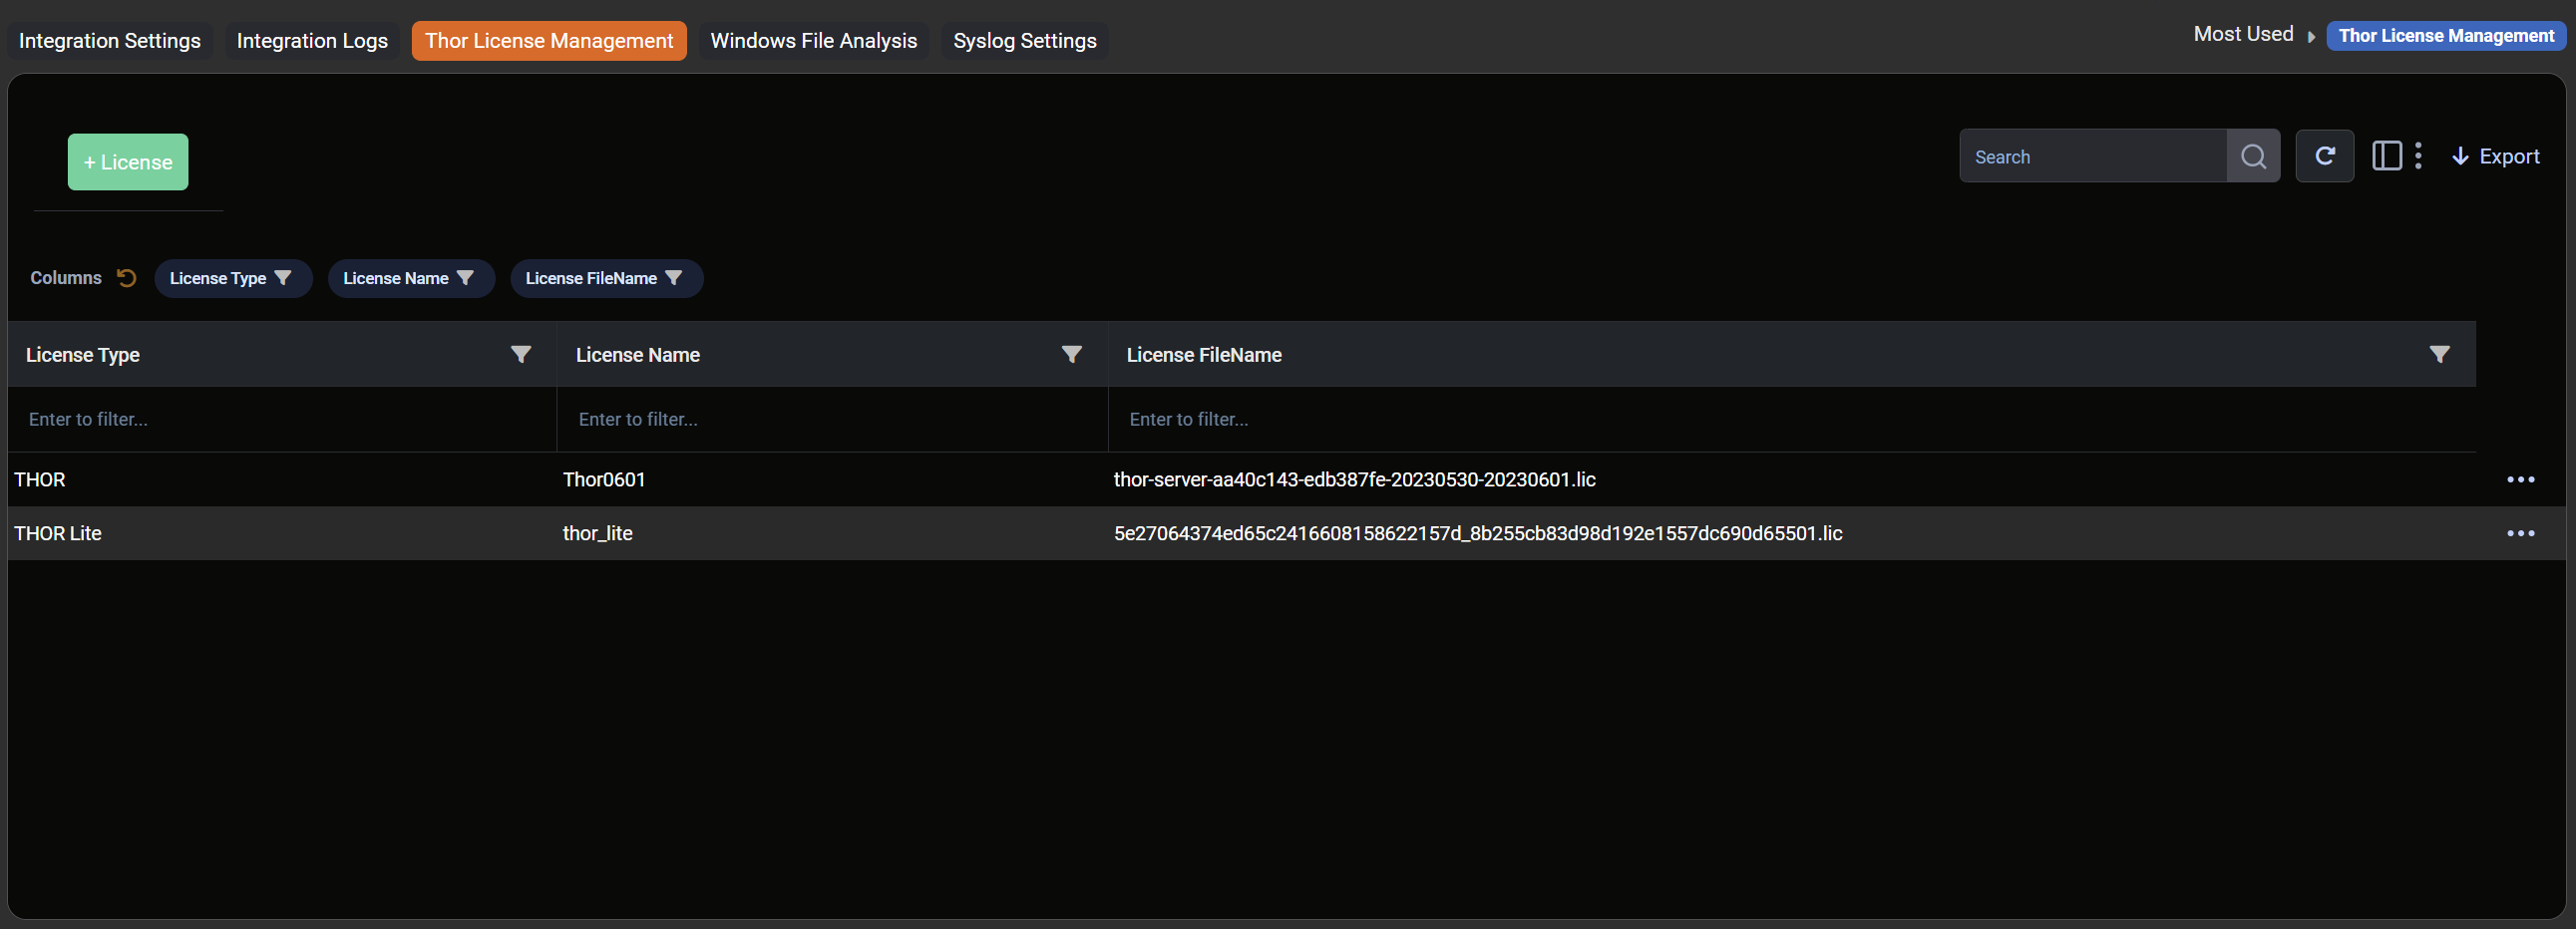Screen dimensions: 2576x929
Task: Refresh the license table
Action: click(2324, 156)
